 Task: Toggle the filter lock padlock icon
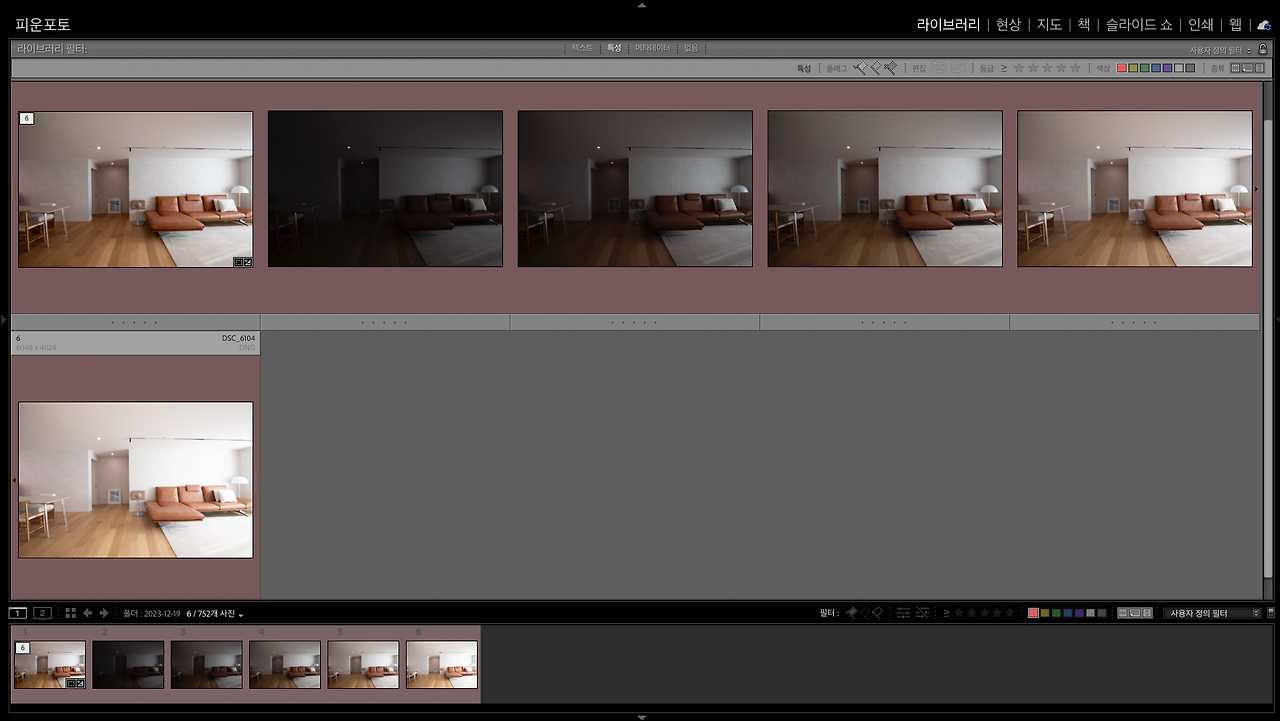click(1263, 48)
